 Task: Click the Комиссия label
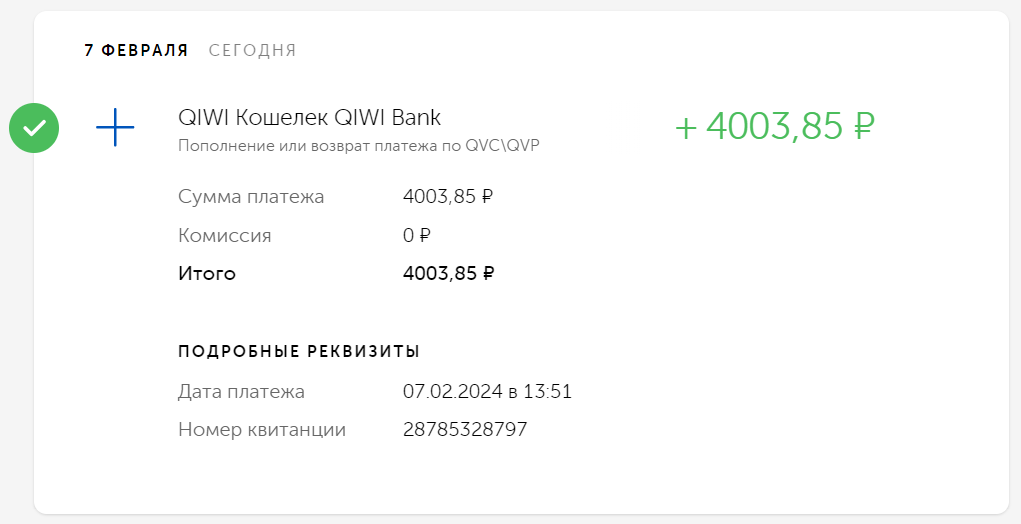click(225, 235)
